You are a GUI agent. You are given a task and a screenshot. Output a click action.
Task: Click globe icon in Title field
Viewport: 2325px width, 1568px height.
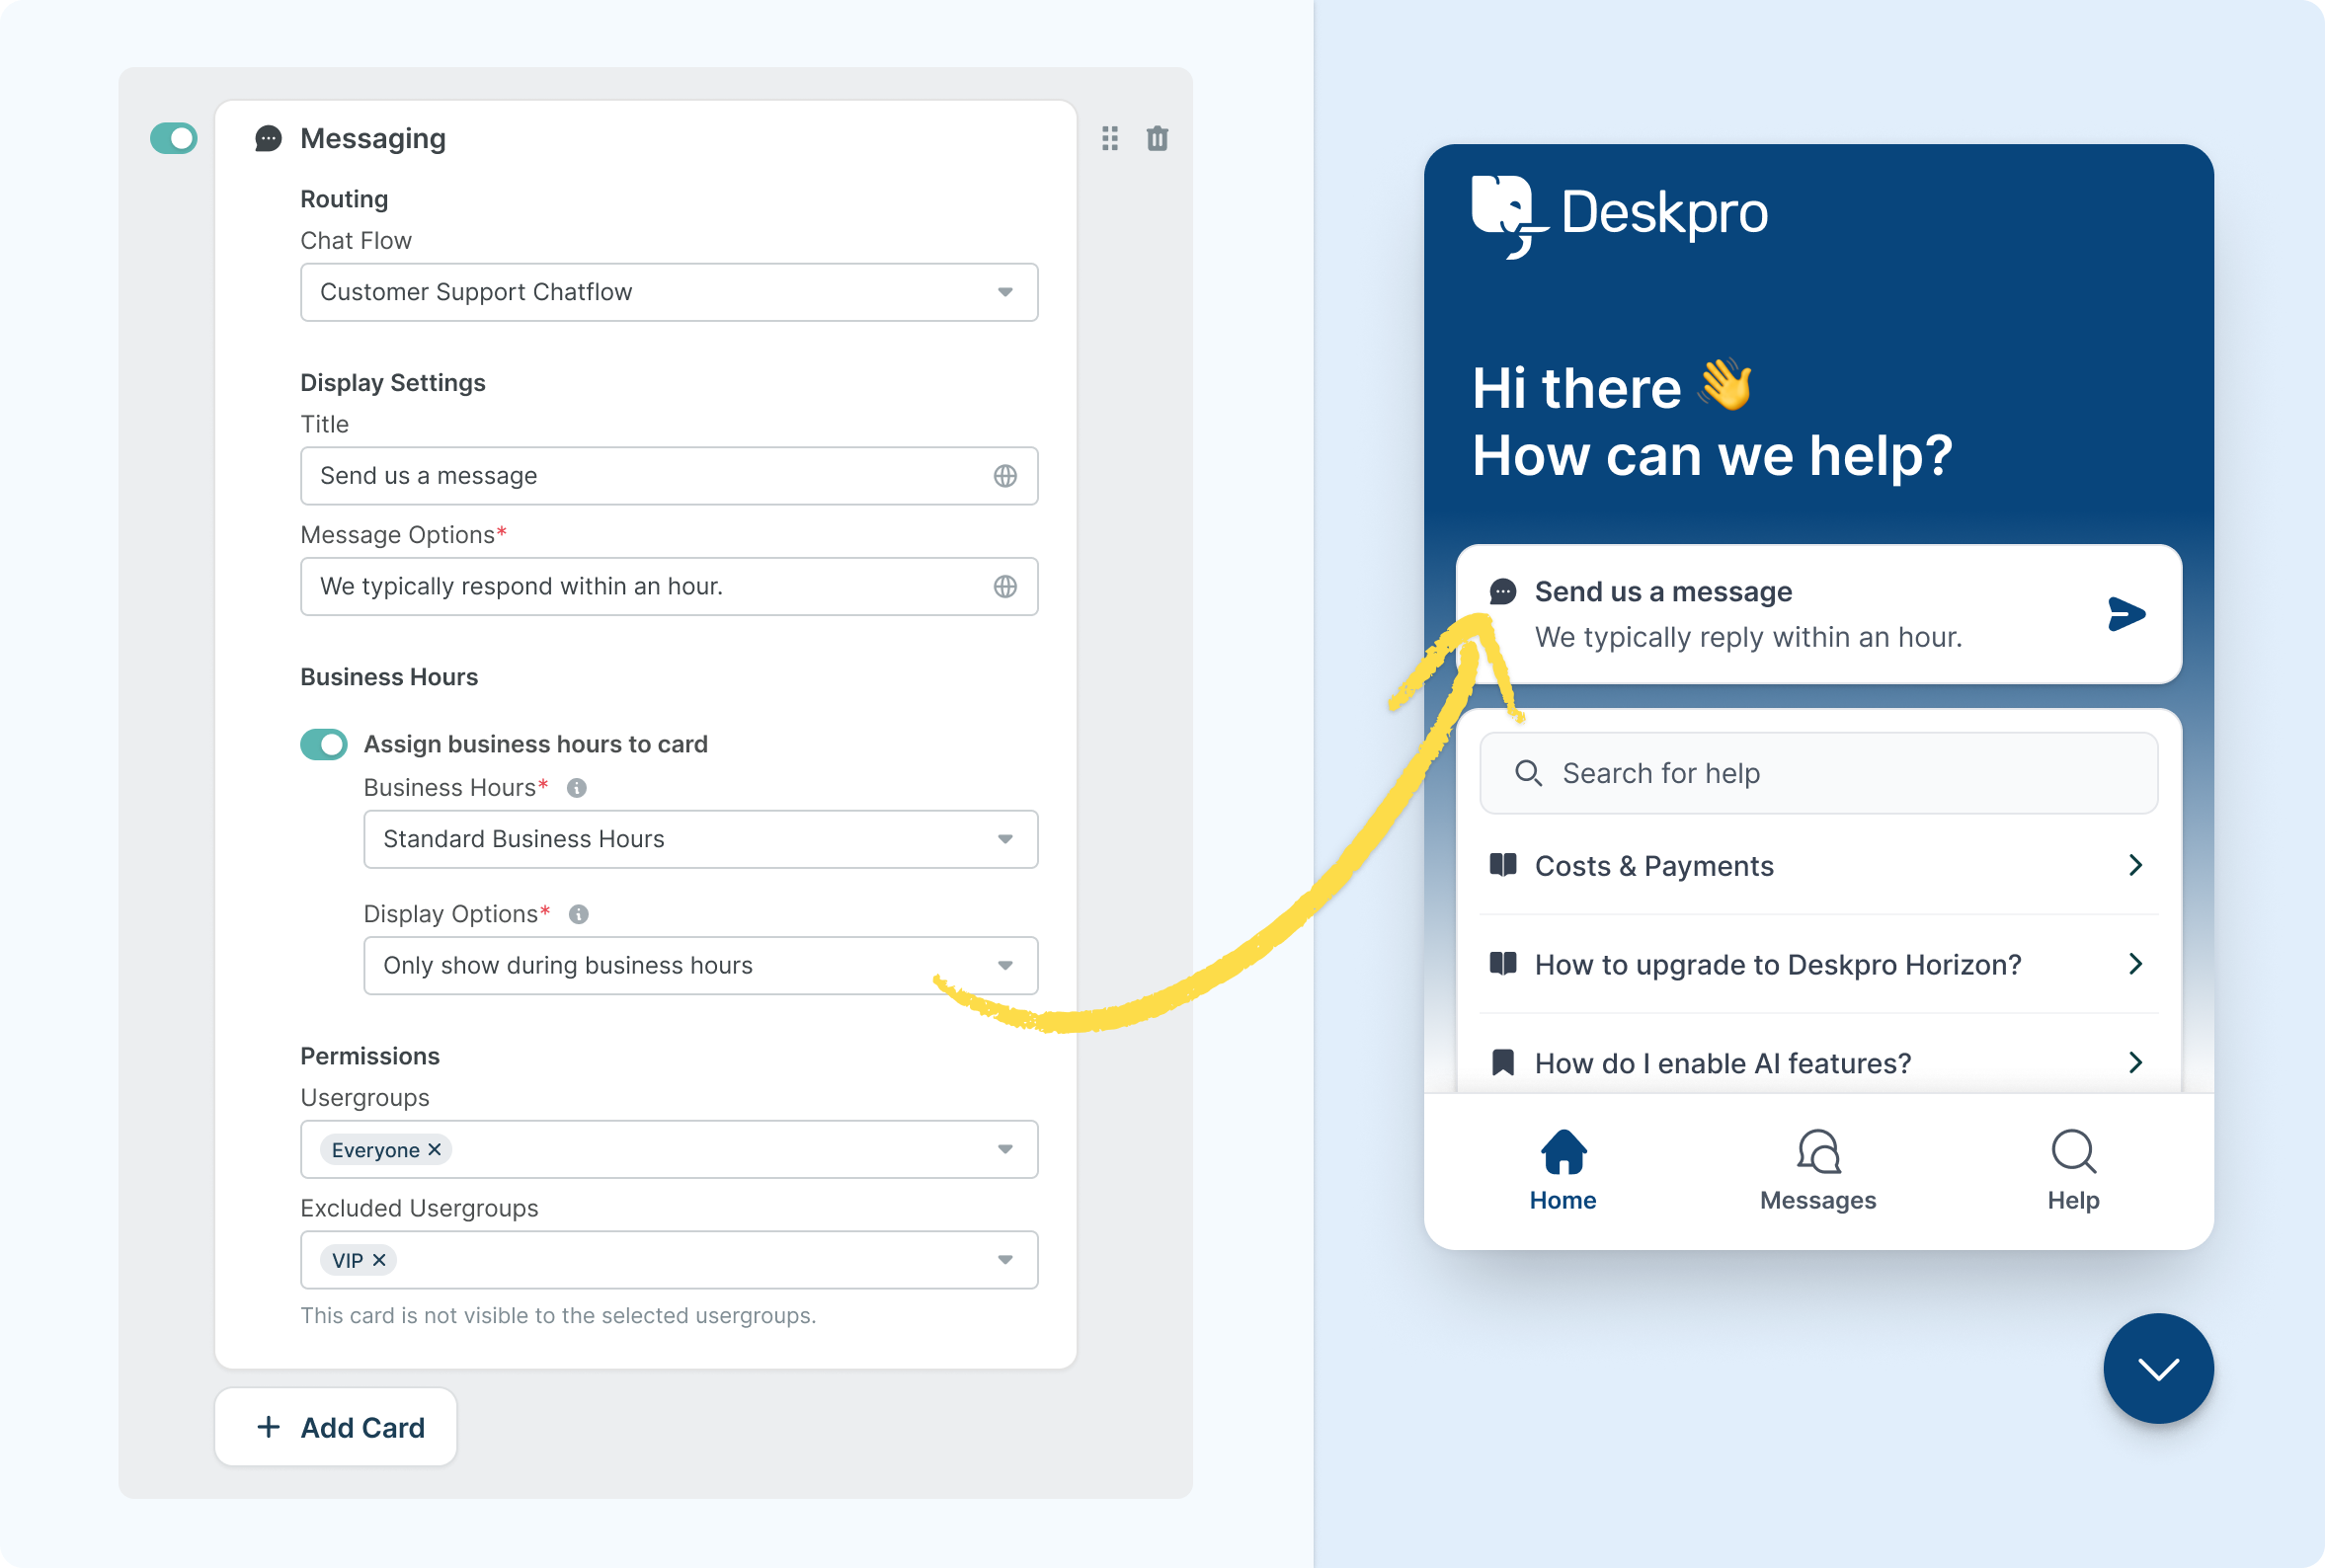(x=1005, y=476)
